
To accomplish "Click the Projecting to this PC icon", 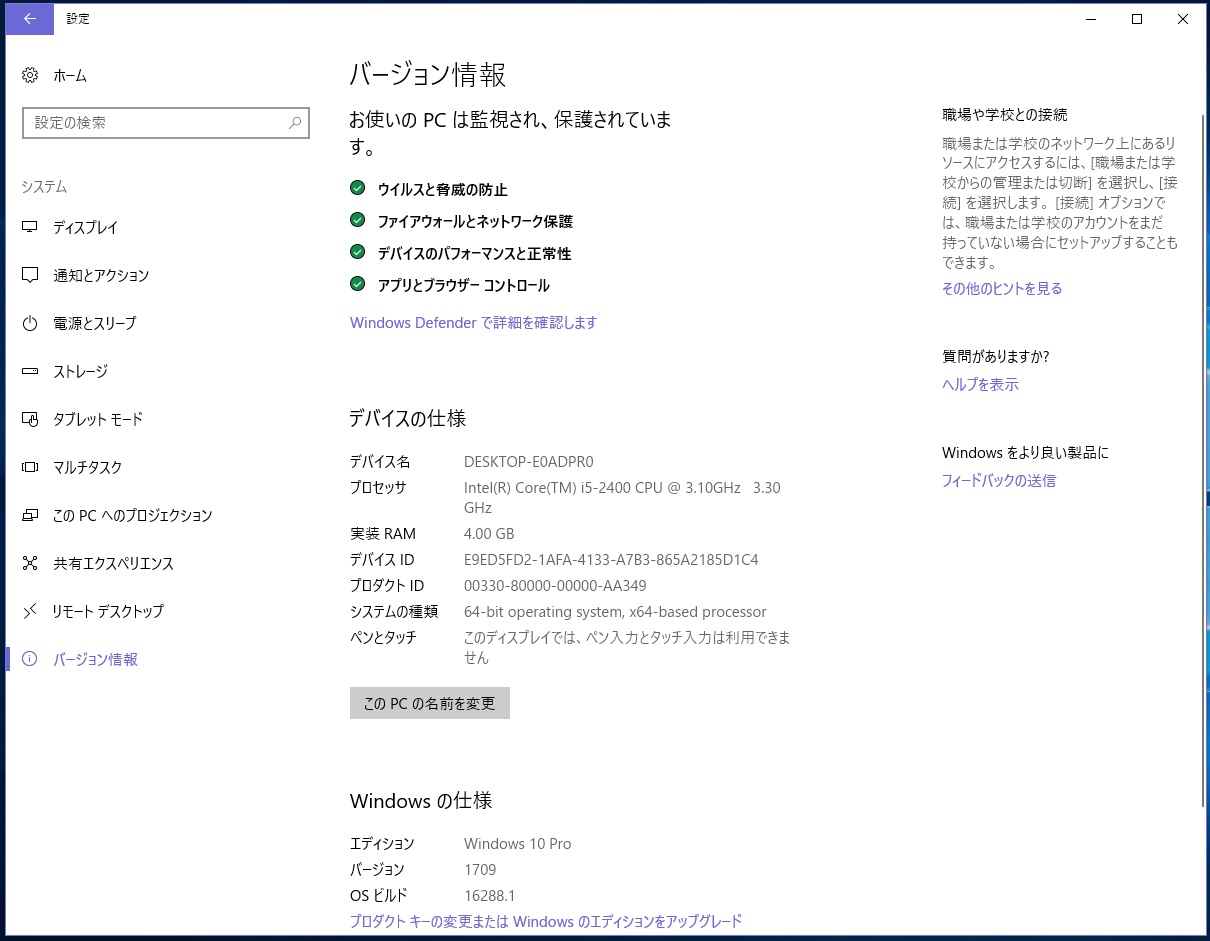I will click(x=30, y=515).
